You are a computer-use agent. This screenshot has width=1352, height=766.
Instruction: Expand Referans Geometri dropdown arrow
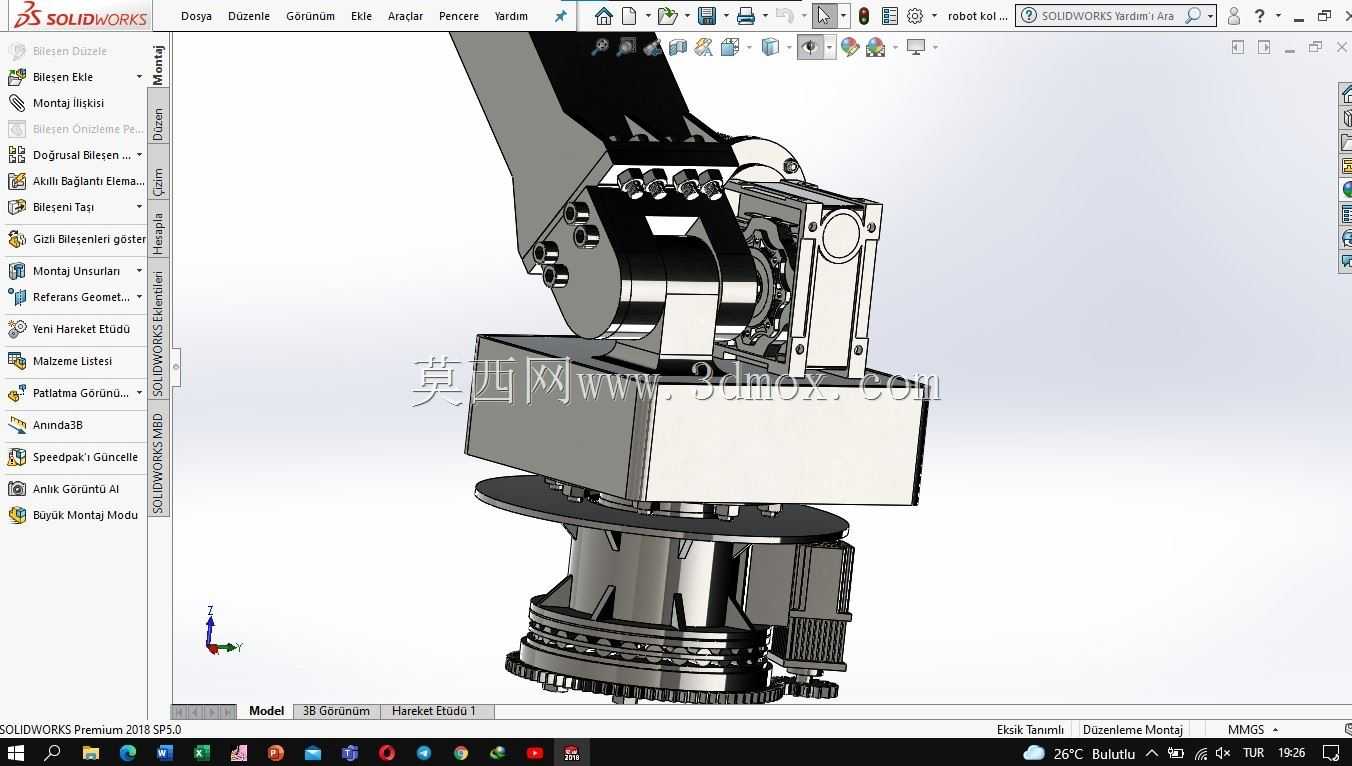pos(139,297)
